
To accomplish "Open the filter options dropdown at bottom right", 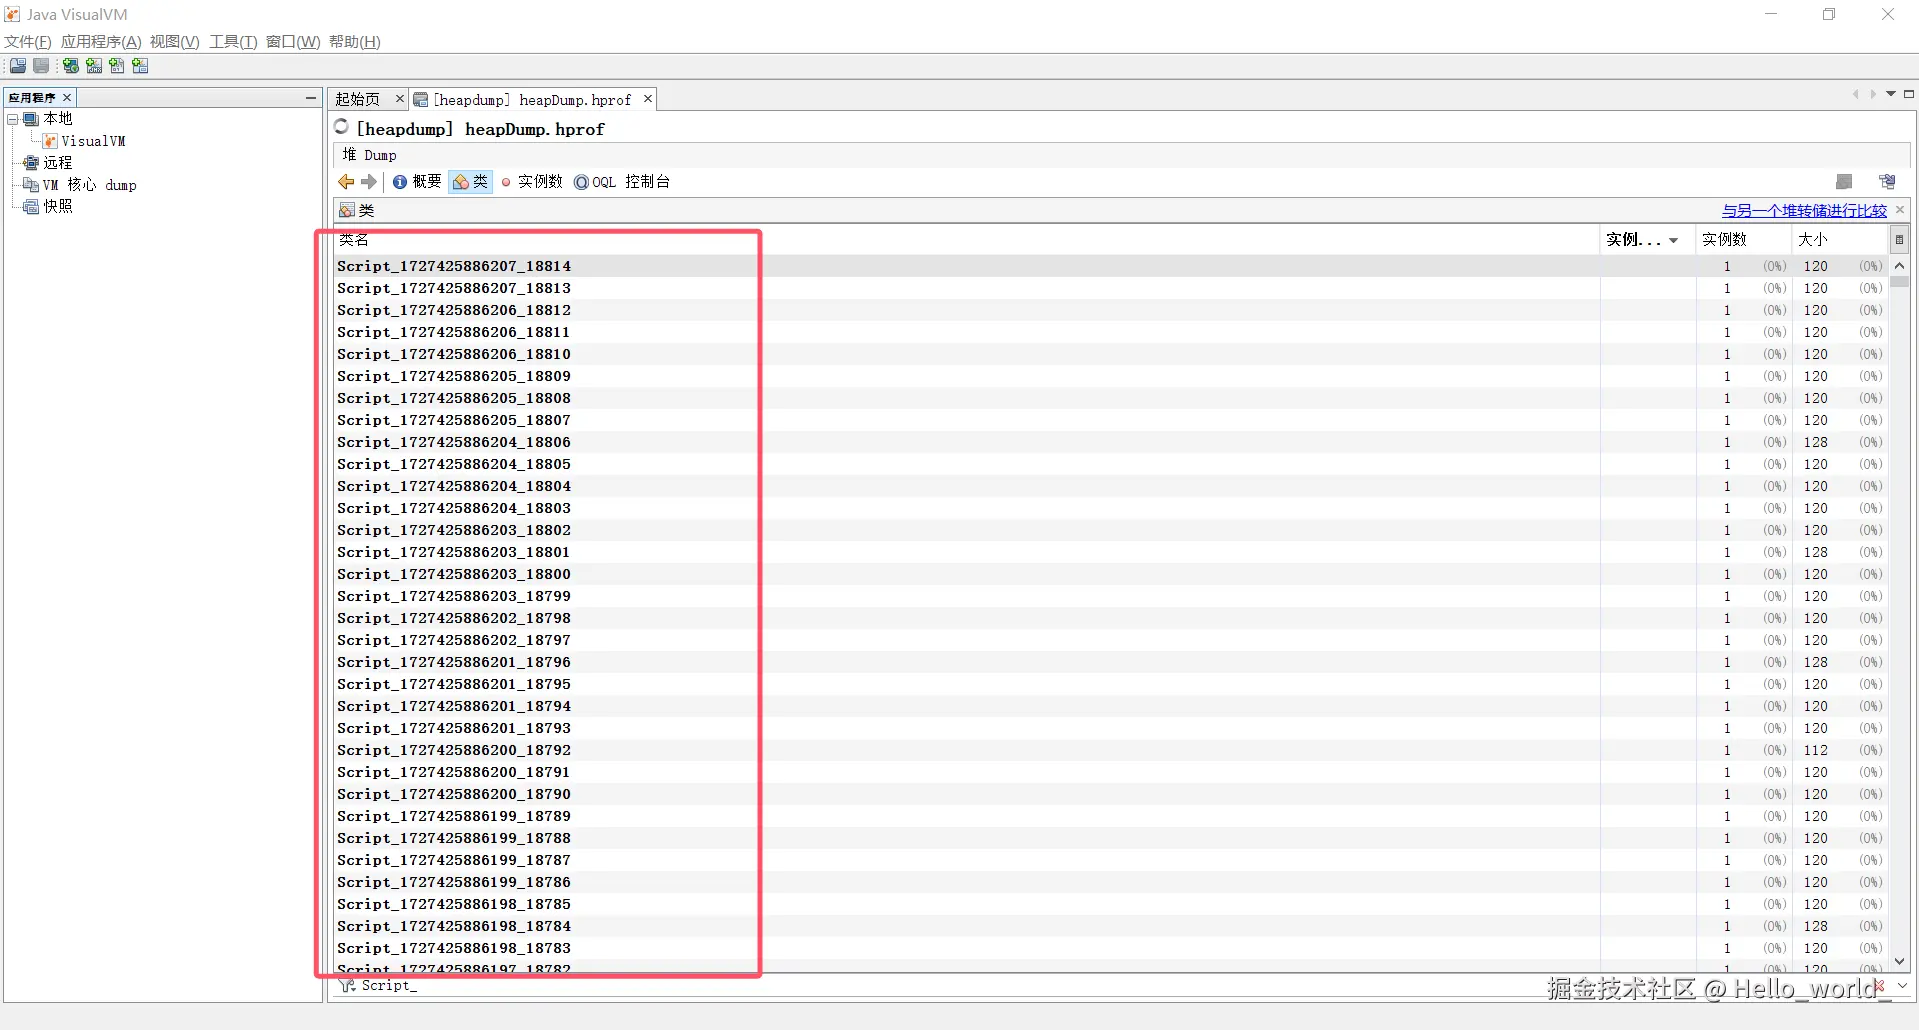I will click(x=1902, y=986).
